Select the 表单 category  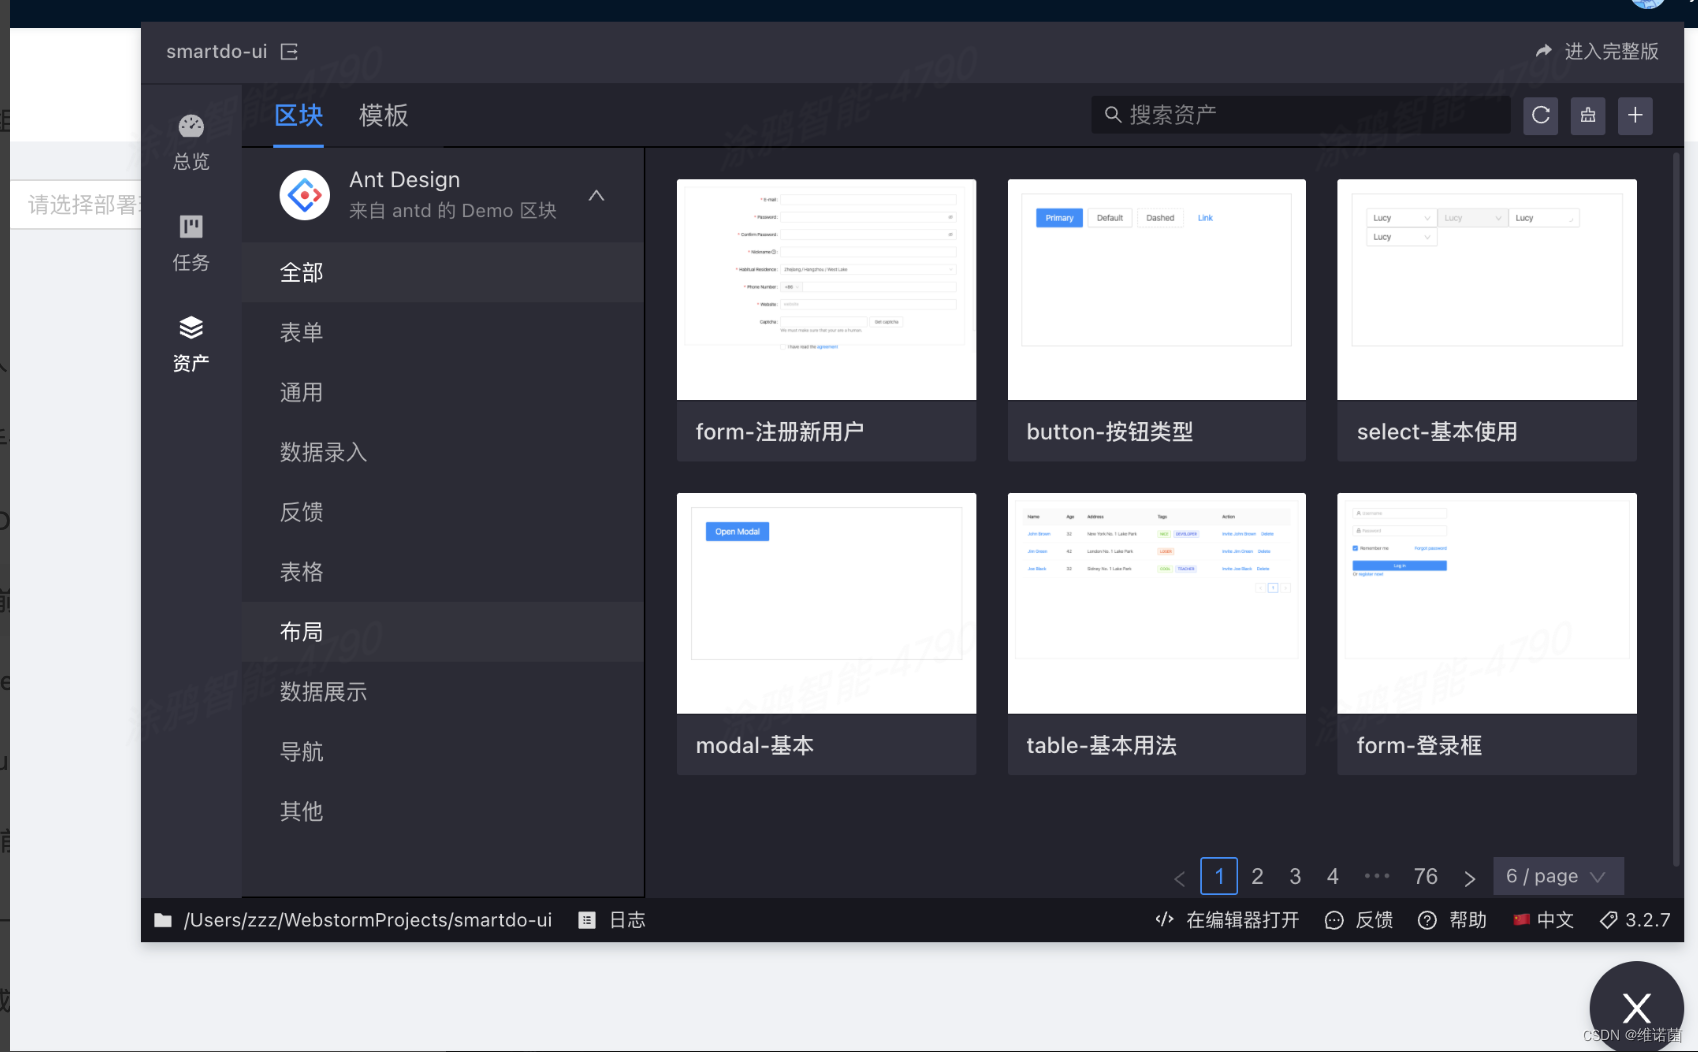301,332
